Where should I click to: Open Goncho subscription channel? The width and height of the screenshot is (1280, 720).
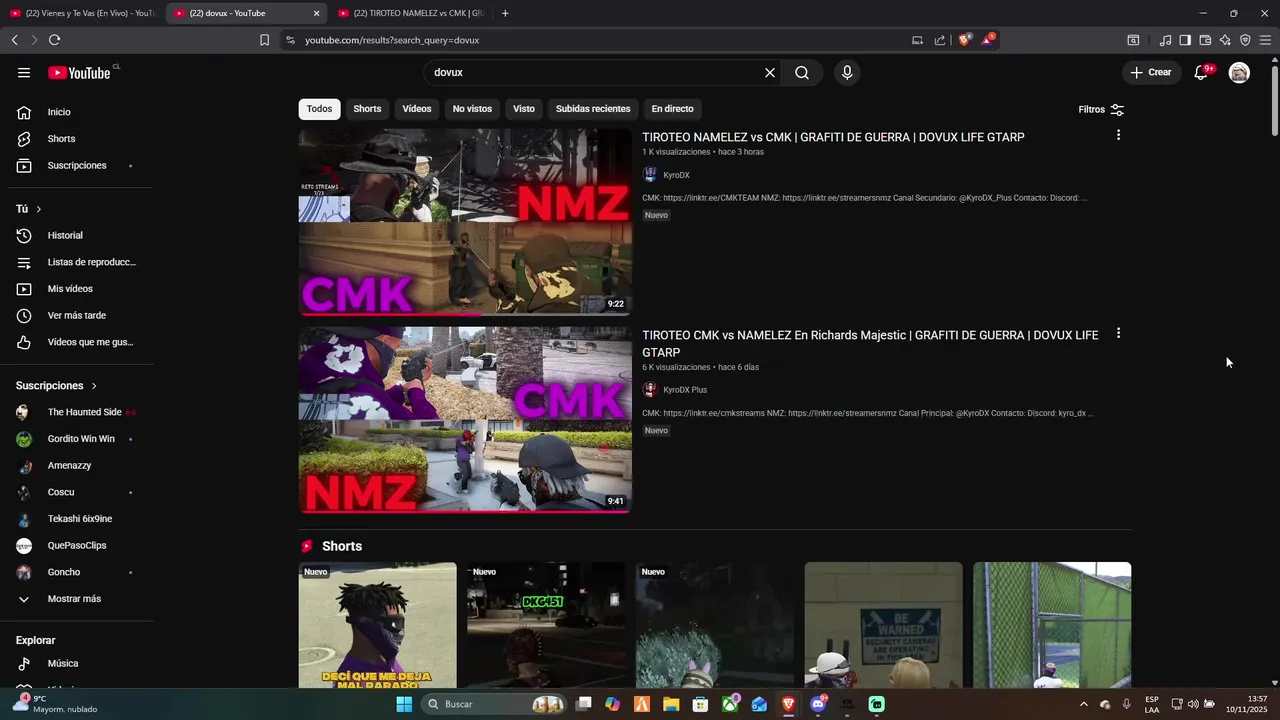point(80,572)
